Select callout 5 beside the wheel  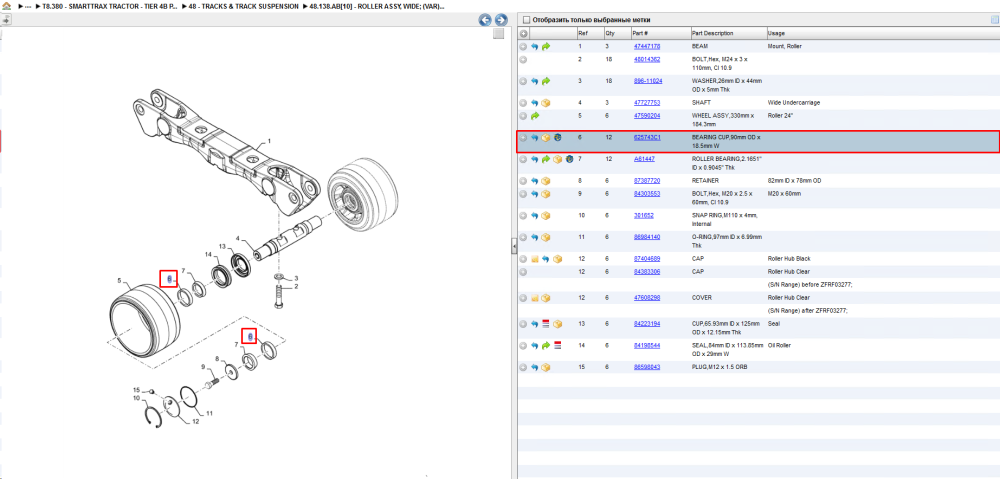119,280
